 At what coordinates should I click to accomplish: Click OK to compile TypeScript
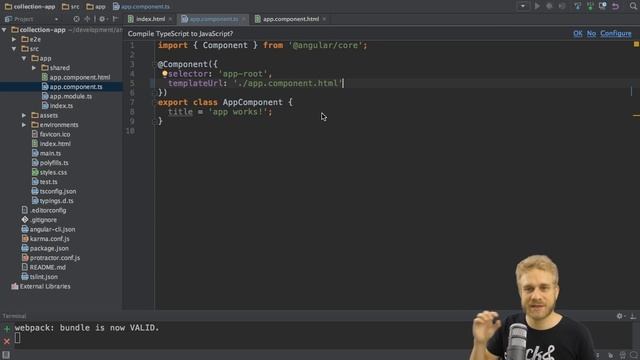578,33
